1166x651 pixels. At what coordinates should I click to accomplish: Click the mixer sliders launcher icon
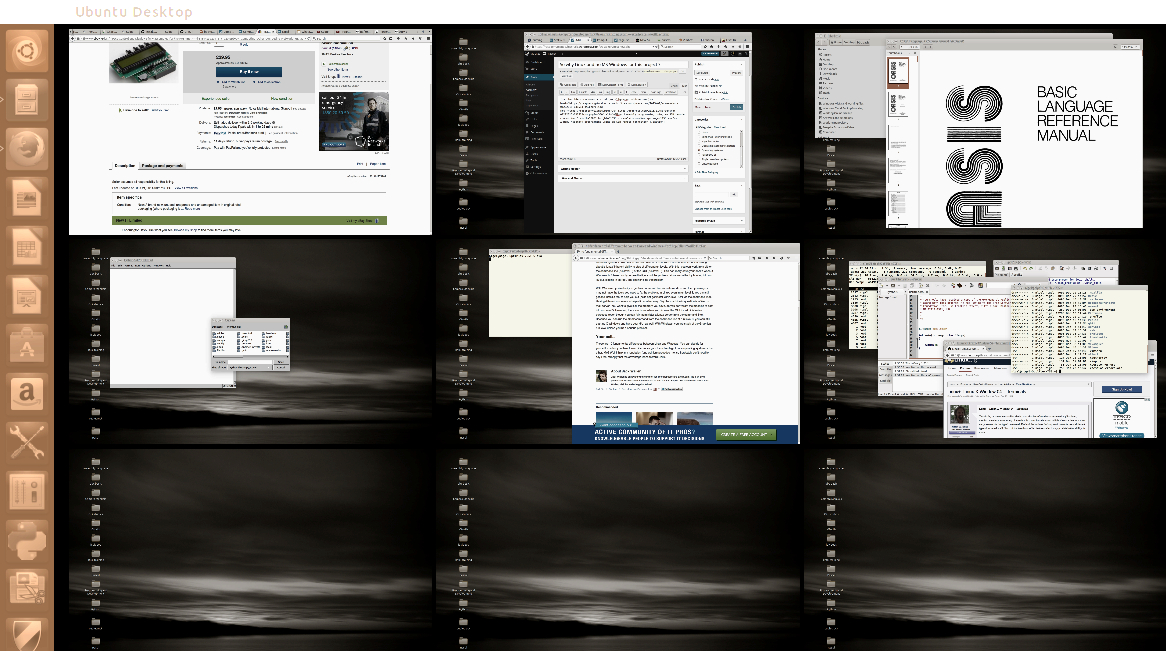[27, 492]
